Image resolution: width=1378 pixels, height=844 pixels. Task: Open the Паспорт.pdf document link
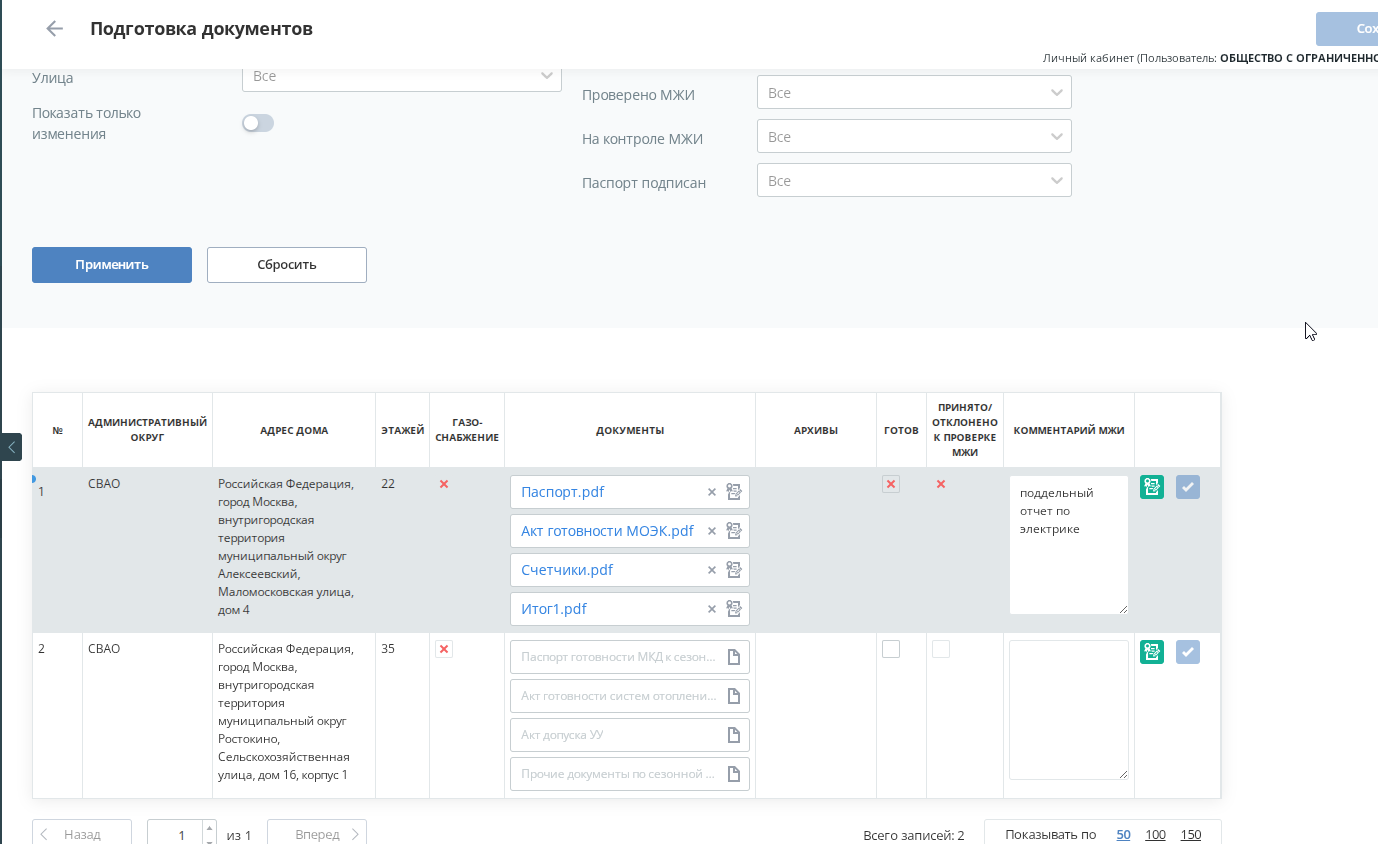point(562,492)
